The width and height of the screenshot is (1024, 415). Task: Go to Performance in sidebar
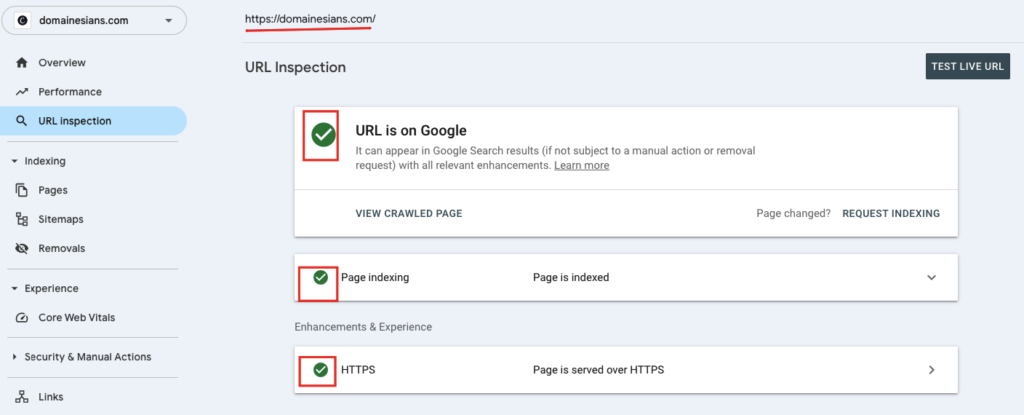click(x=70, y=92)
